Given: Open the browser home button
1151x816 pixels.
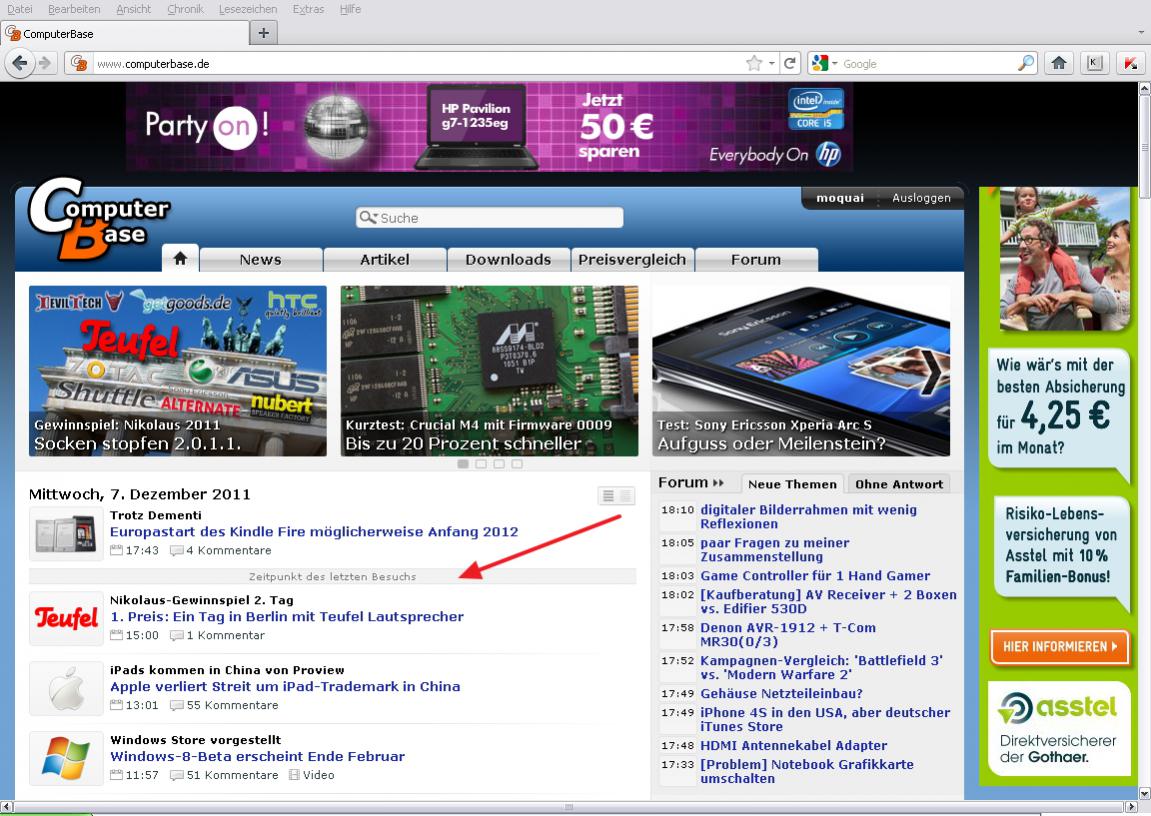Looking at the screenshot, I should tap(1059, 64).
